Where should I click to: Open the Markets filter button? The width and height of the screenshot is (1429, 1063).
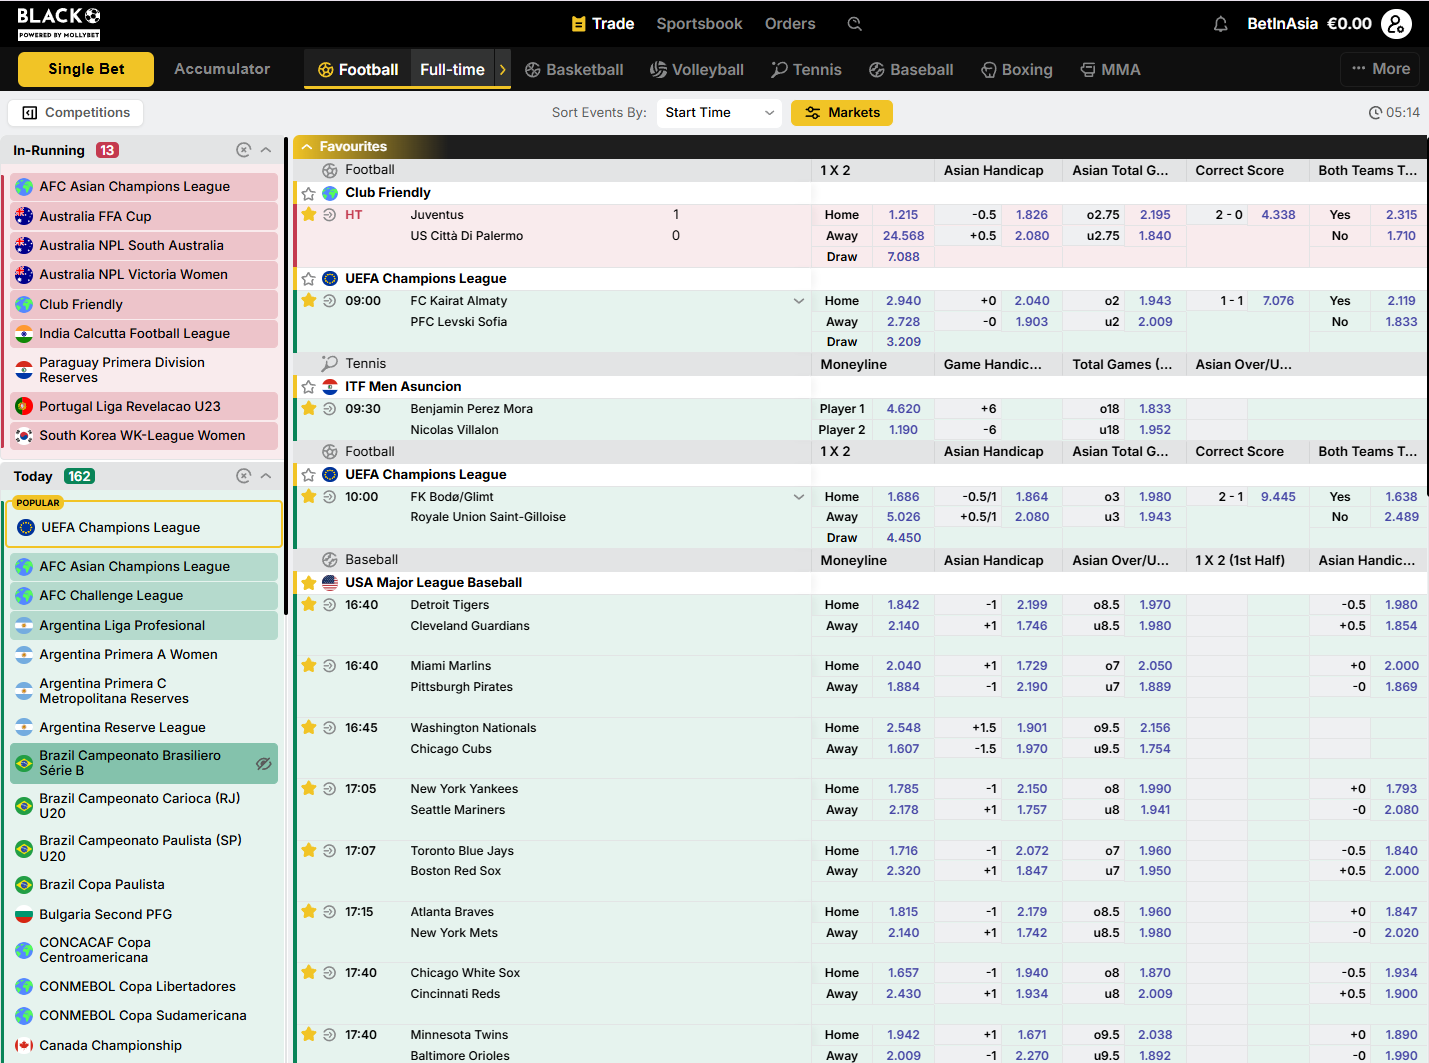pos(842,113)
